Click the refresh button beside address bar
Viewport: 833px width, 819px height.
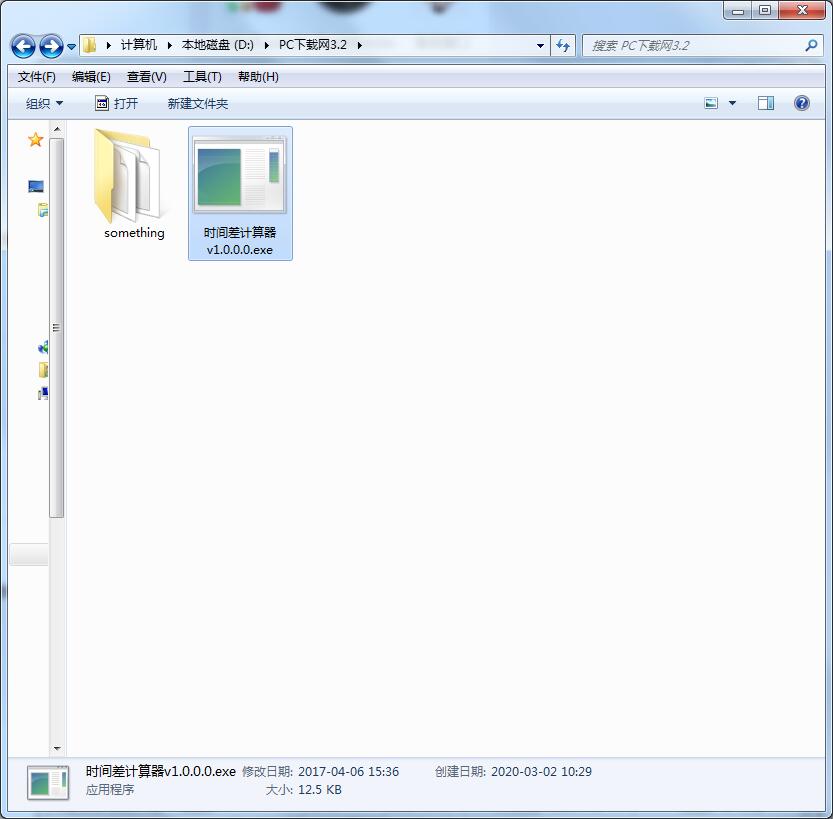[563, 45]
